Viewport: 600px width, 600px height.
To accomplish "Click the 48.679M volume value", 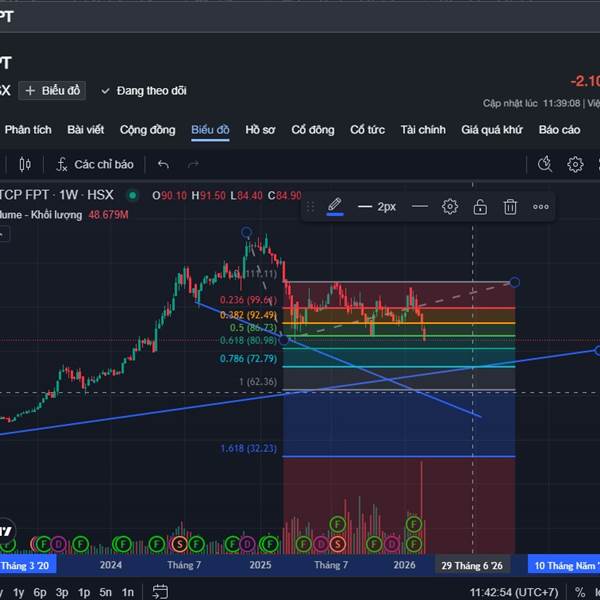I will pyautogui.click(x=108, y=215).
